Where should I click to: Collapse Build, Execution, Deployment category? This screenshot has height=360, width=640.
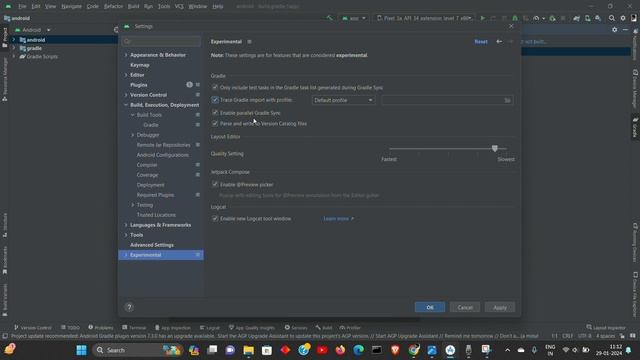click(126, 105)
